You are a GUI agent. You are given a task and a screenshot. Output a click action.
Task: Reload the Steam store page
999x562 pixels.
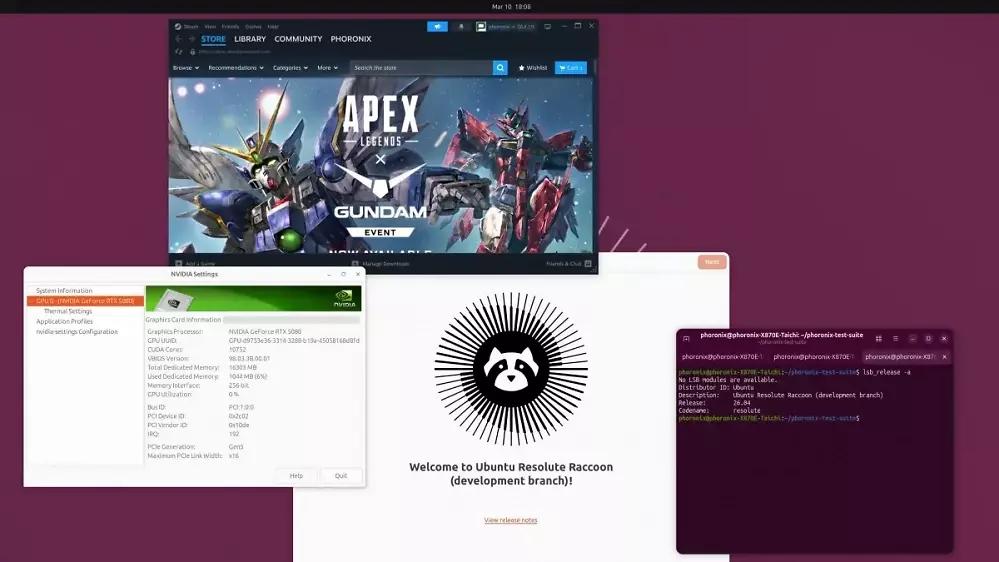point(179,52)
